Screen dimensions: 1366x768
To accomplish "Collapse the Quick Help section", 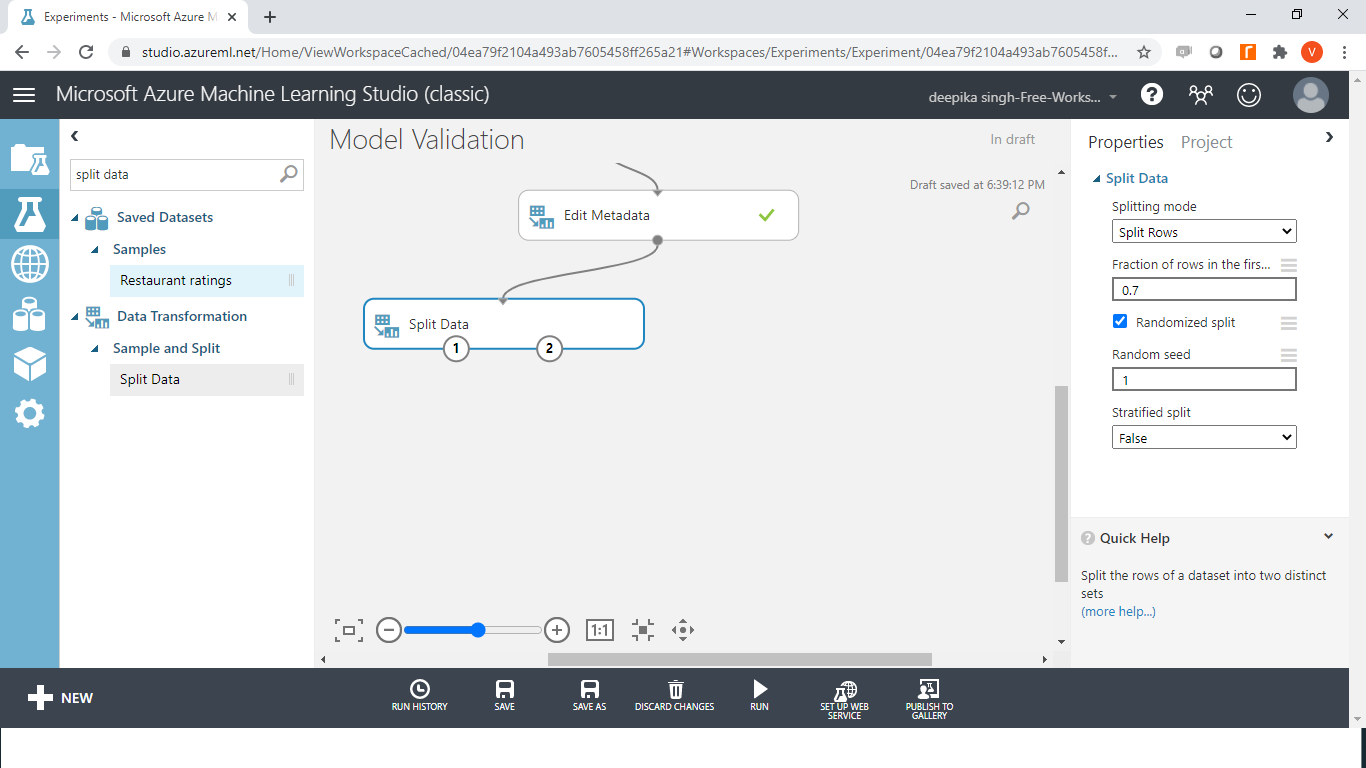I will coord(1328,537).
